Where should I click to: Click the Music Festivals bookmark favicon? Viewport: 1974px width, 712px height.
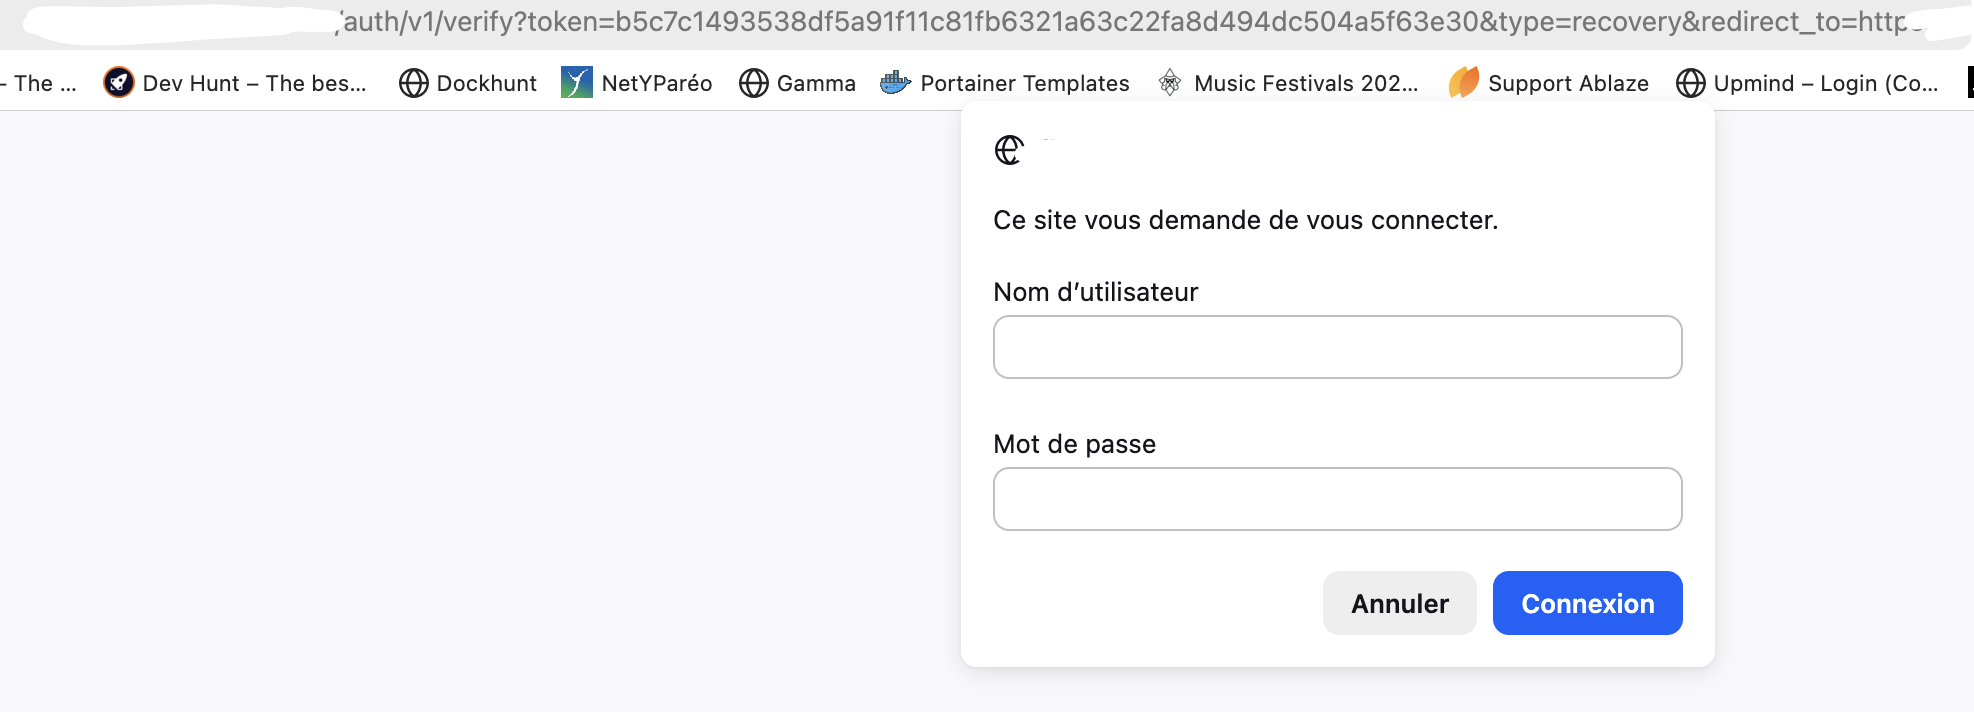(x=1169, y=82)
